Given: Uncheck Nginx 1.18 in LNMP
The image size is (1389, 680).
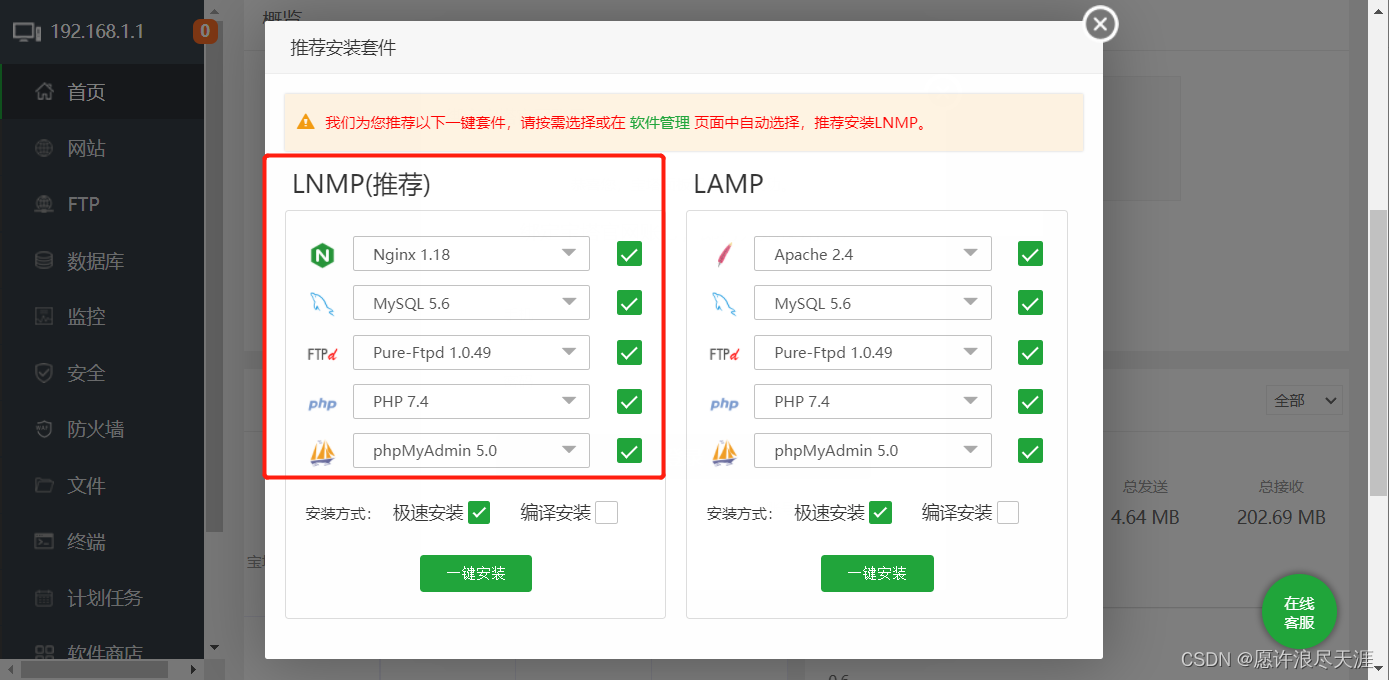Looking at the screenshot, I should click(629, 254).
